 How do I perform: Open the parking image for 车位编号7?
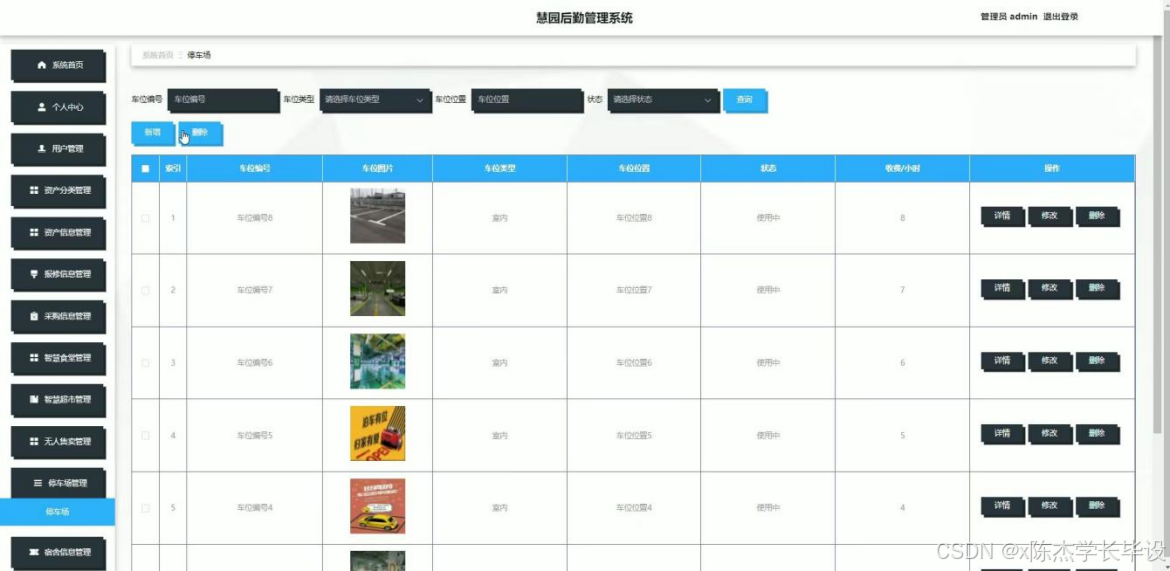378,288
